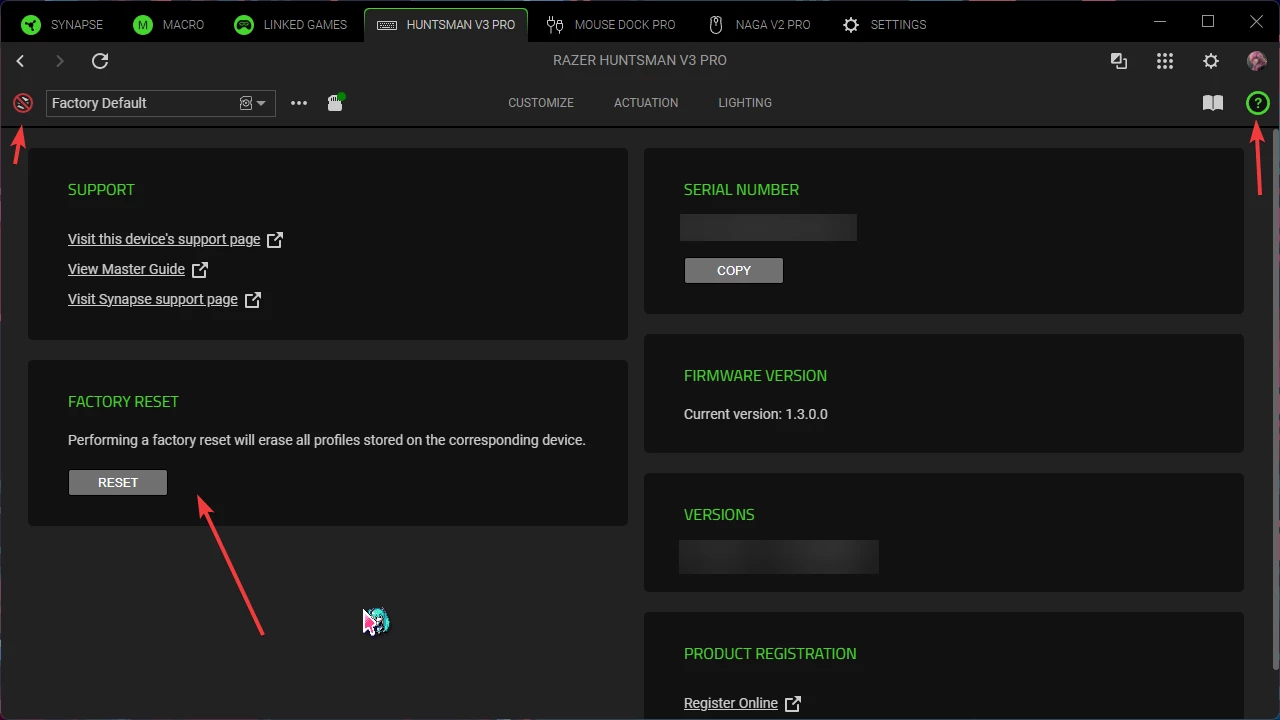Open the Settings tab
The height and width of the screenshot is (720, 1280).
coord(884,24)
